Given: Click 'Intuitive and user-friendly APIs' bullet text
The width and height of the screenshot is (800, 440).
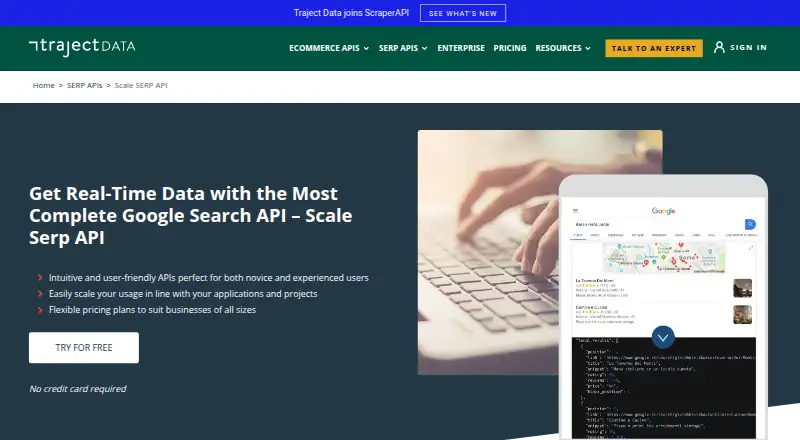Looking at the screenshot, I should [x=209, y=278].
